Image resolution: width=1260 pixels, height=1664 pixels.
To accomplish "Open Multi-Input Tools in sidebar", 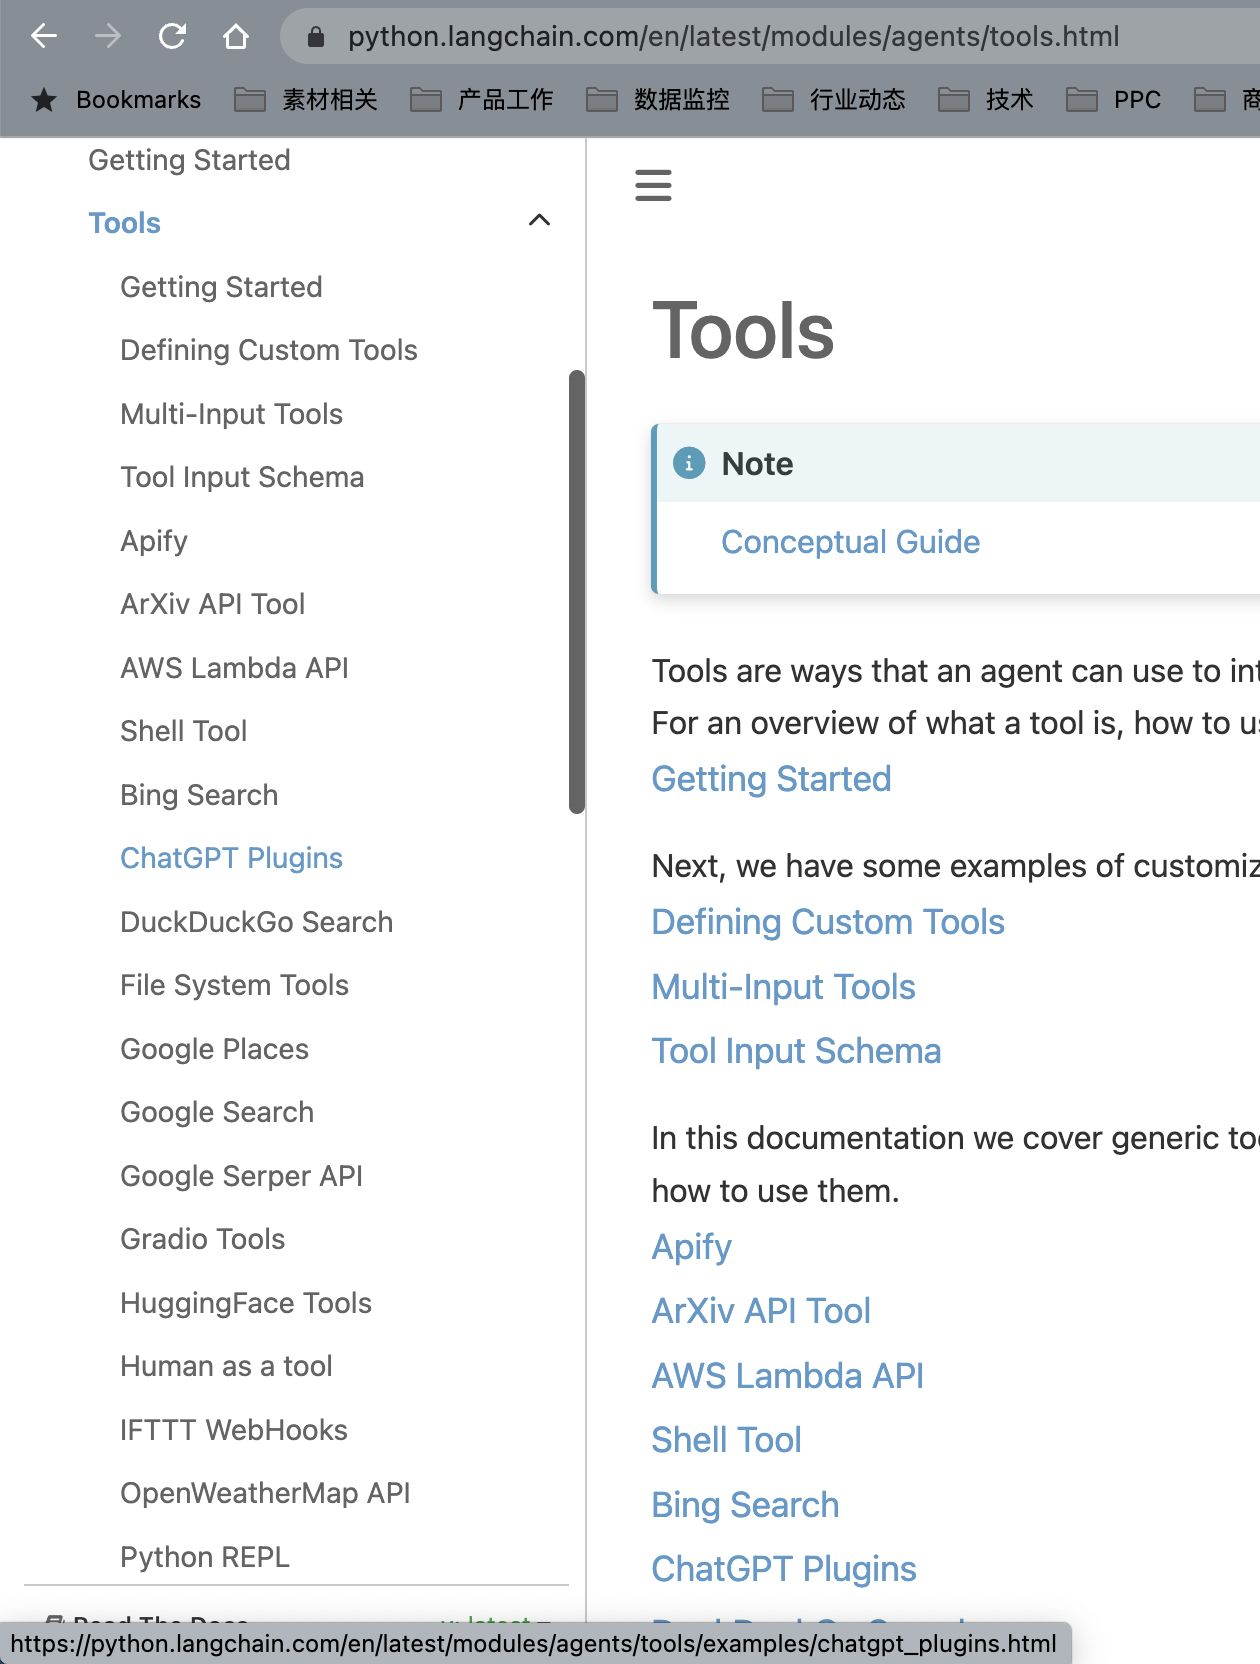I will coord(232,414).
